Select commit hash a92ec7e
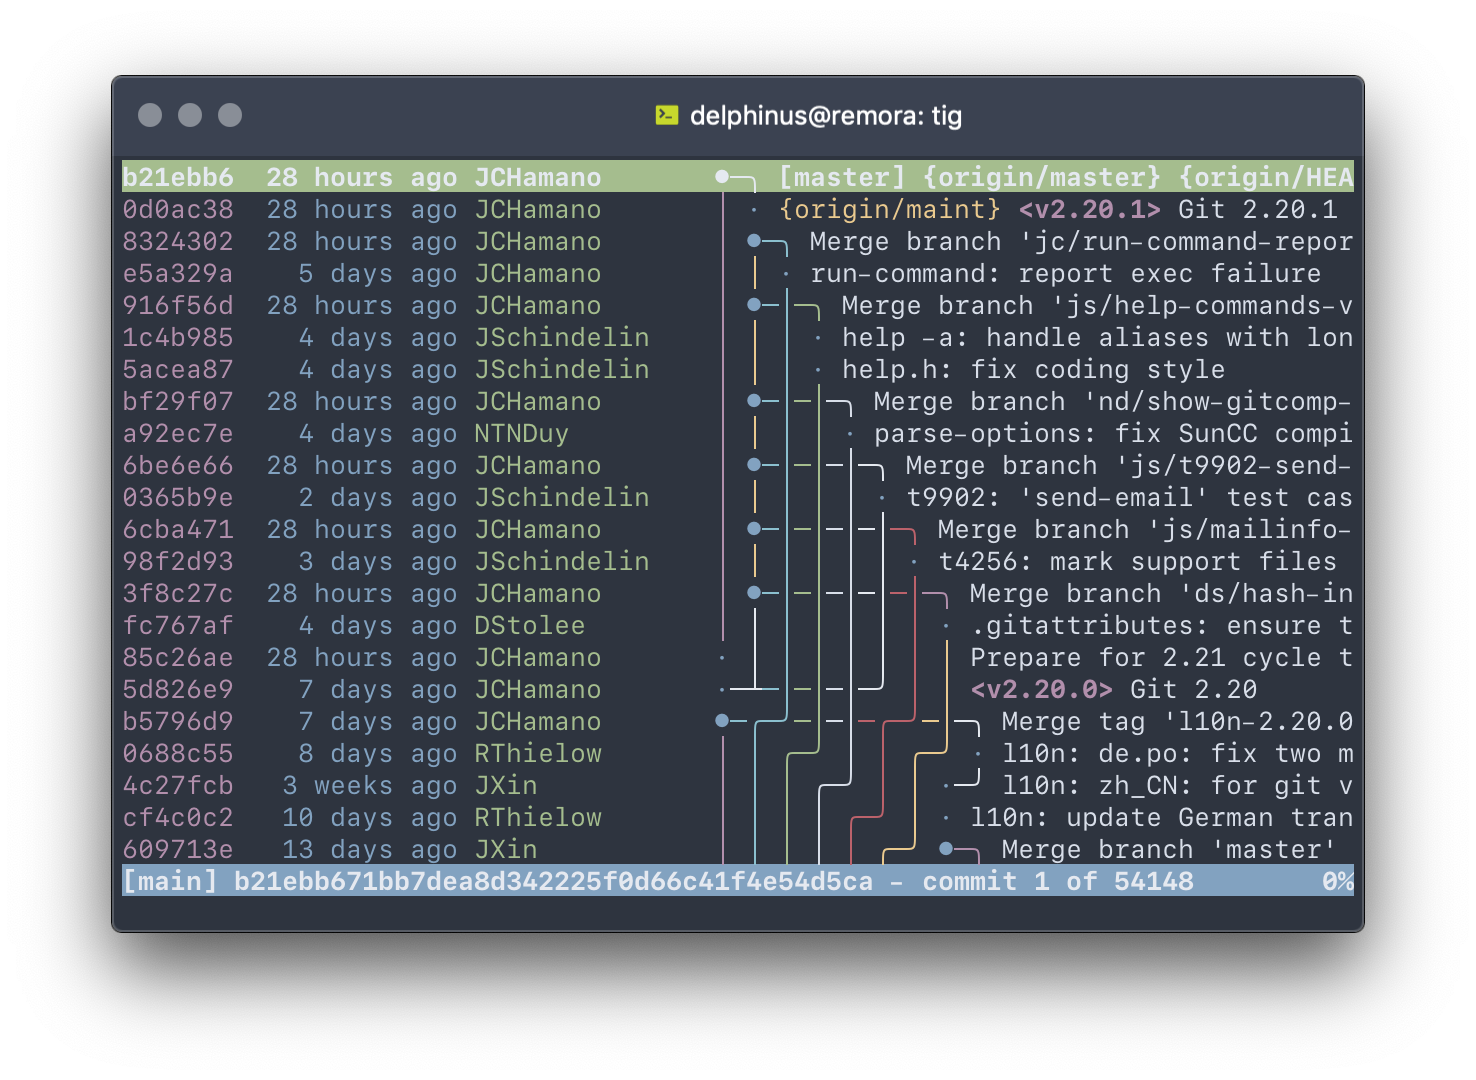Image resolution: width=1476 pixels, height=1080 pixels. coord(178,433)
